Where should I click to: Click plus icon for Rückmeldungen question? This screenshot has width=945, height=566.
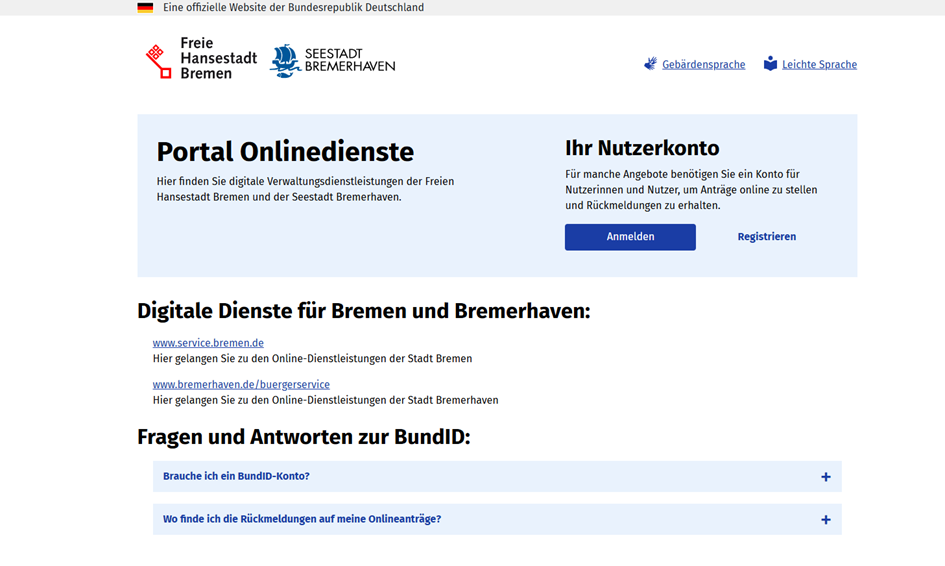(x=826, y=520)
